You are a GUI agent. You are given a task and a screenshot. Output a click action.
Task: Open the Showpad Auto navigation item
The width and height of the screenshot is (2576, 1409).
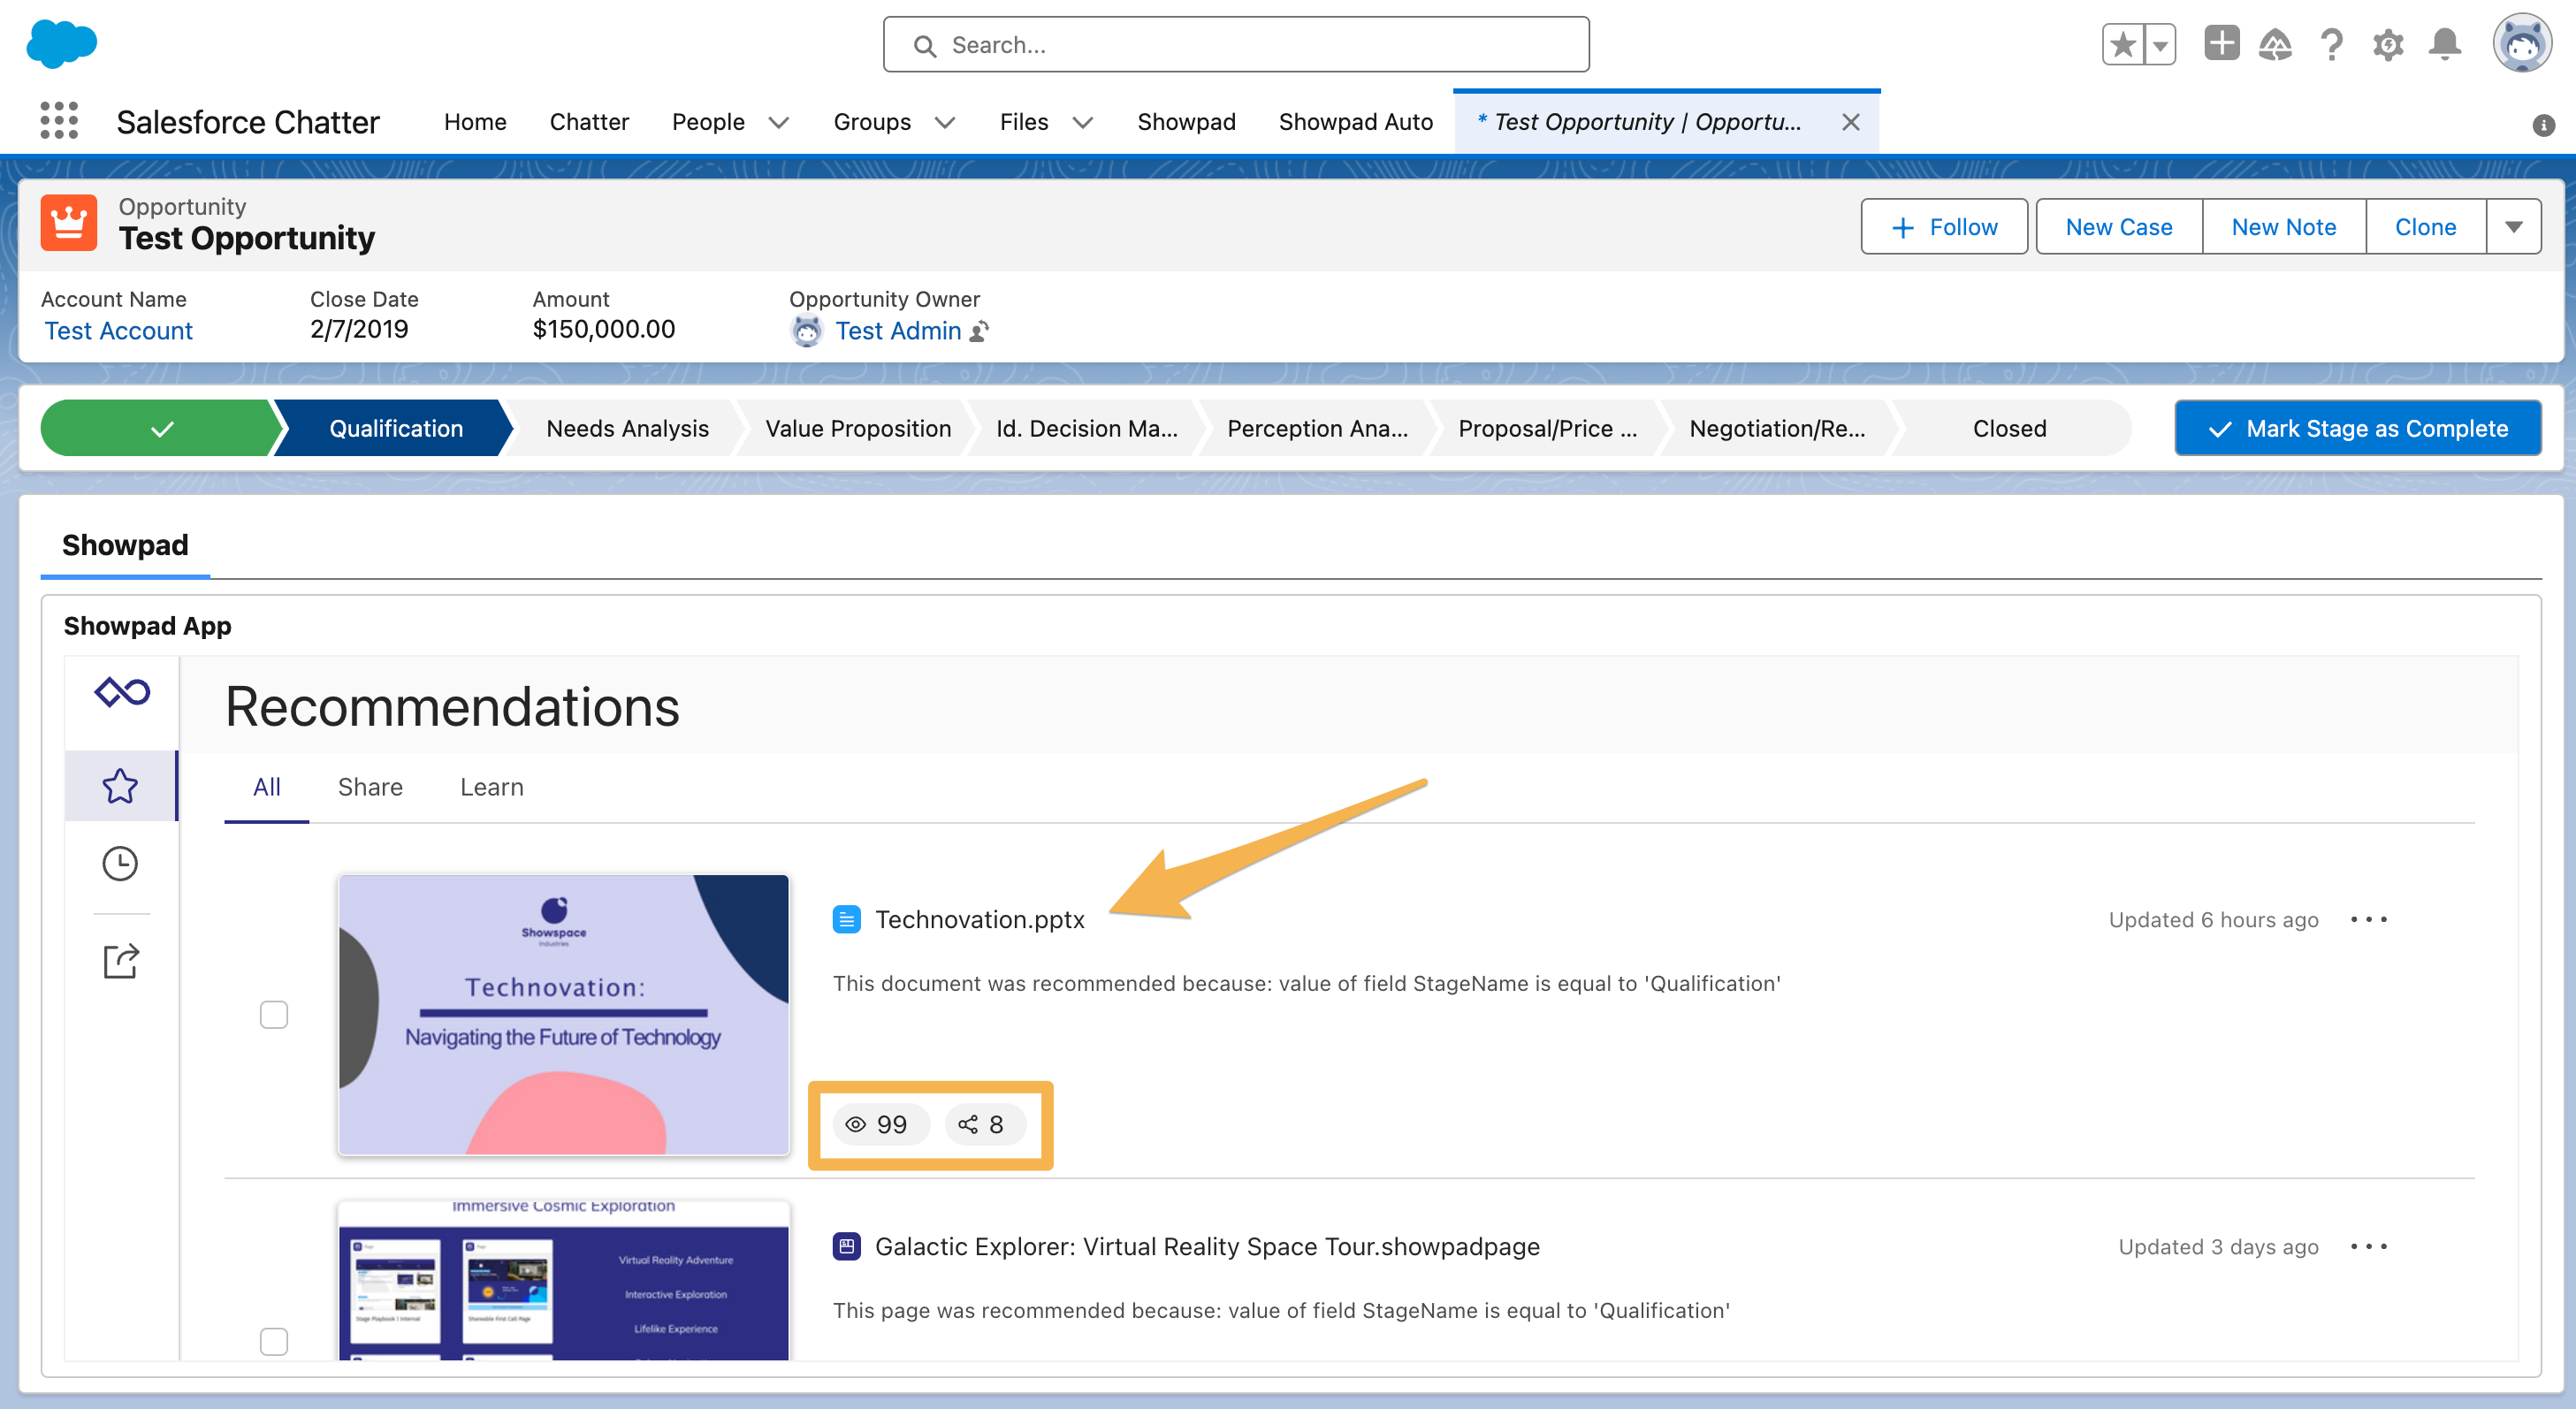1355,121
